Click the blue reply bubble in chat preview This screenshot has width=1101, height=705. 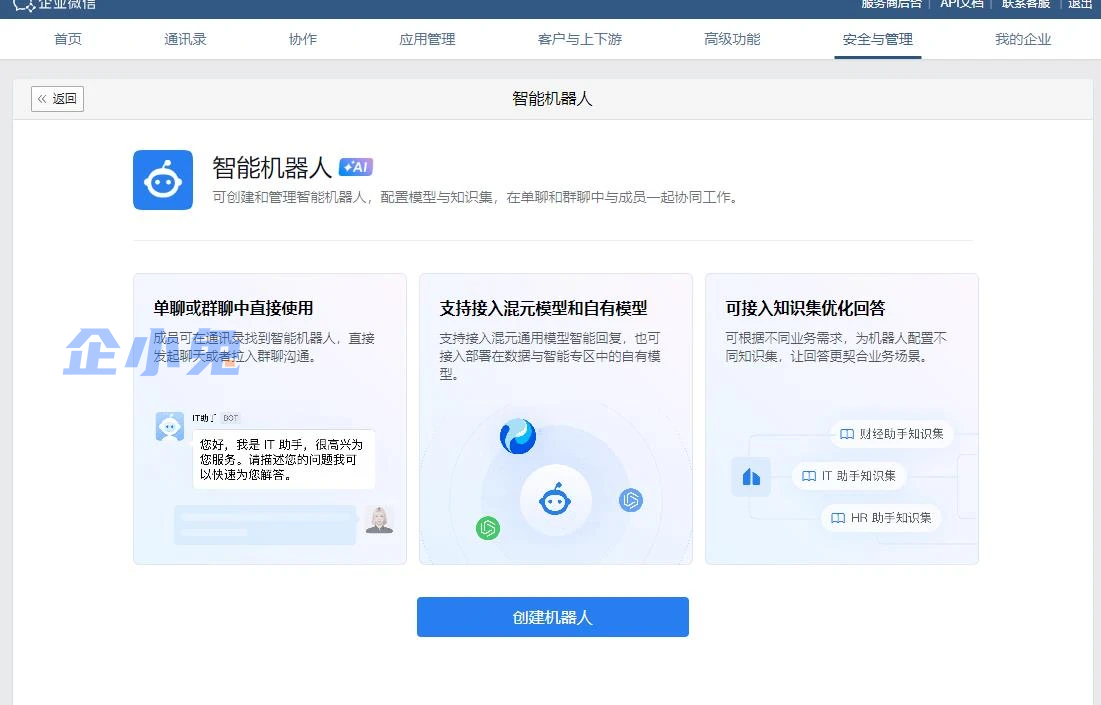(265, 525)
